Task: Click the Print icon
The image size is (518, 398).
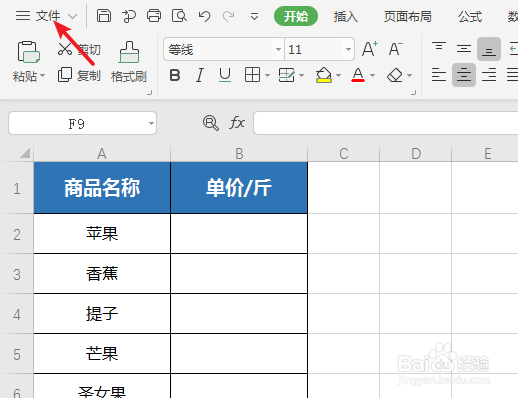Action: (x=154, y=16)
